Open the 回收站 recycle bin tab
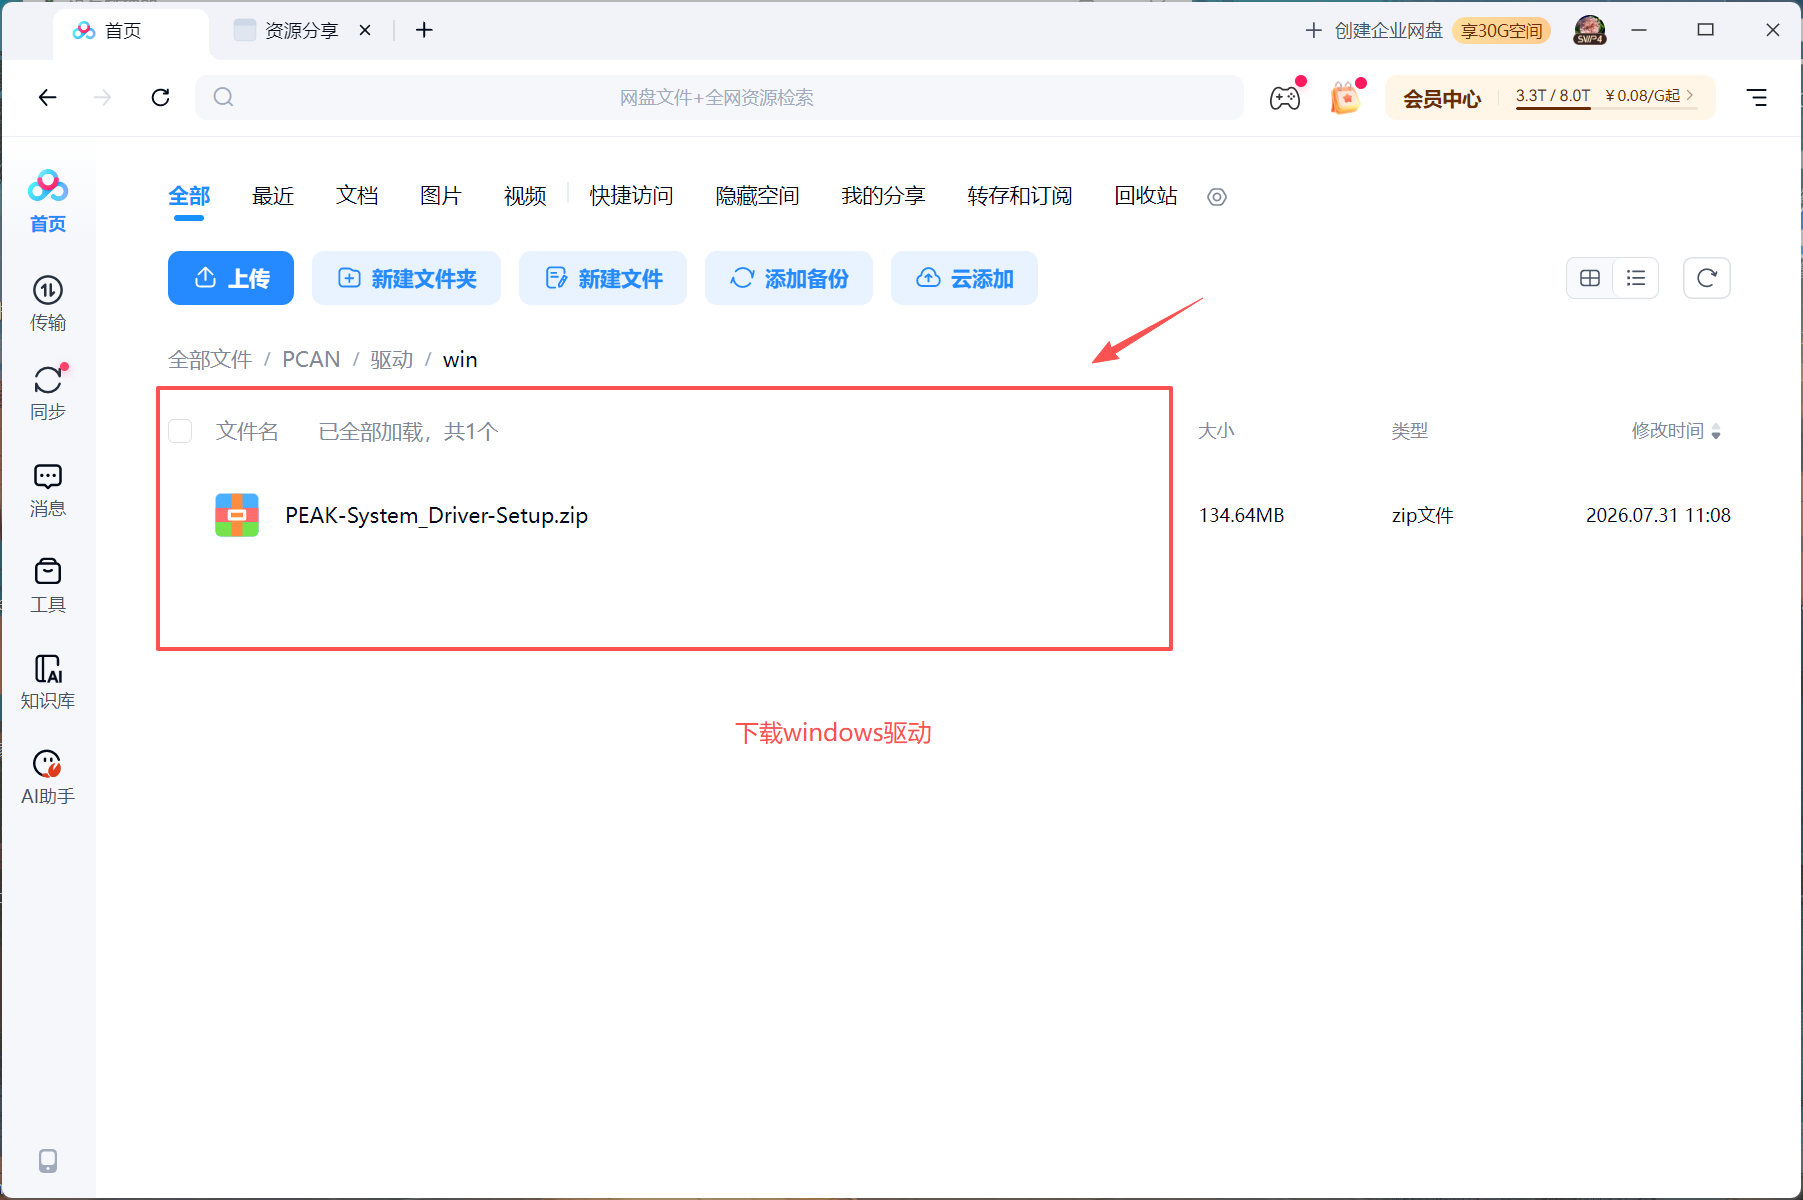 (x=1146, y=196)
